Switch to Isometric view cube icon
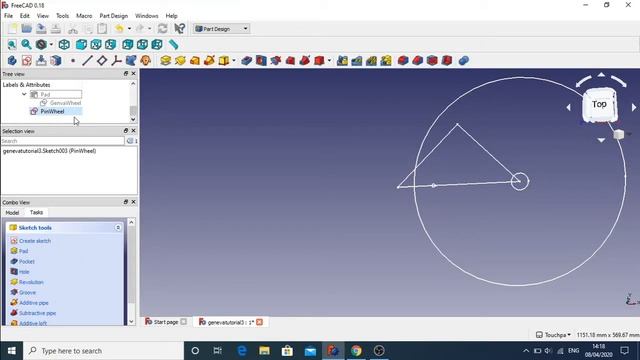Image resolution: width=640 pixels, height=360 pixels. point(64,44)
